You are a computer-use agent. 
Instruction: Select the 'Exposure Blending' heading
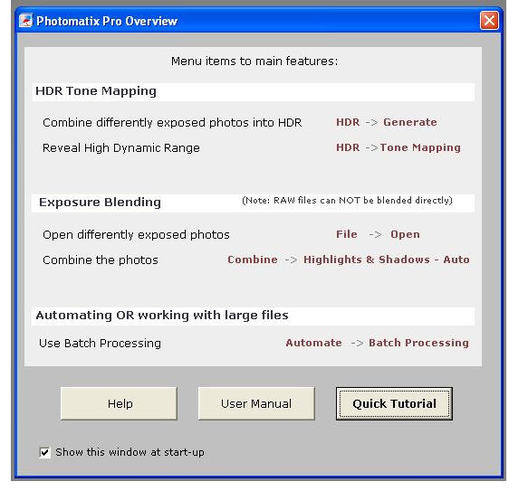[100, 202]
